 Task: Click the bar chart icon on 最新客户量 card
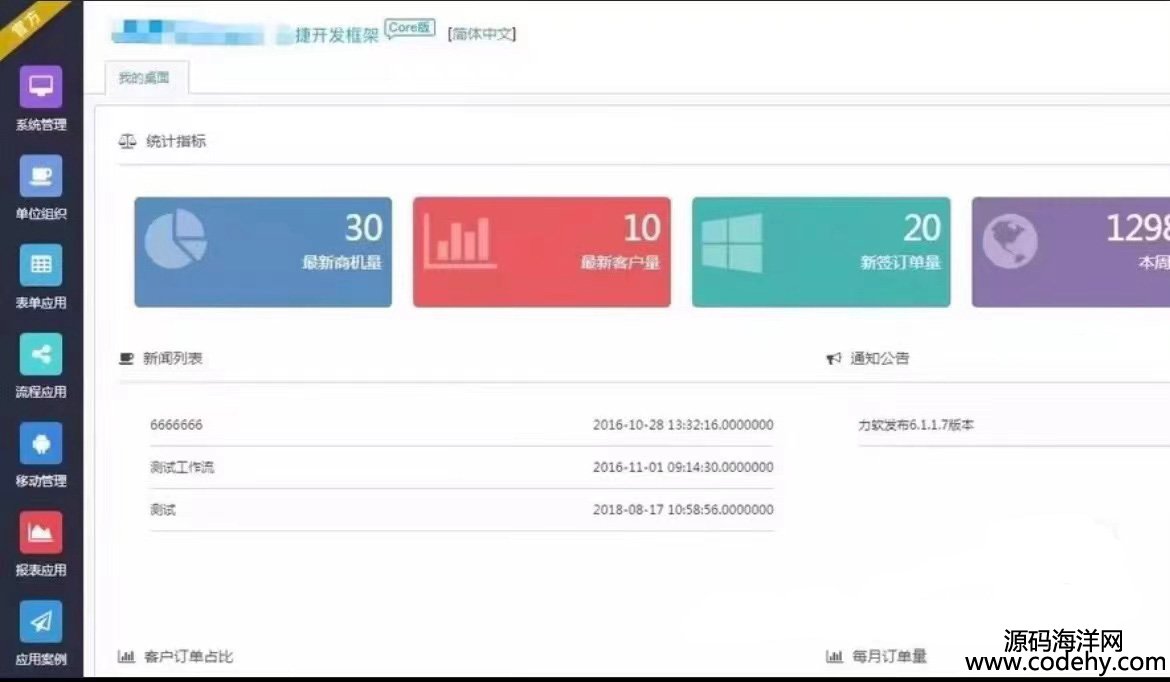[460, 241]
